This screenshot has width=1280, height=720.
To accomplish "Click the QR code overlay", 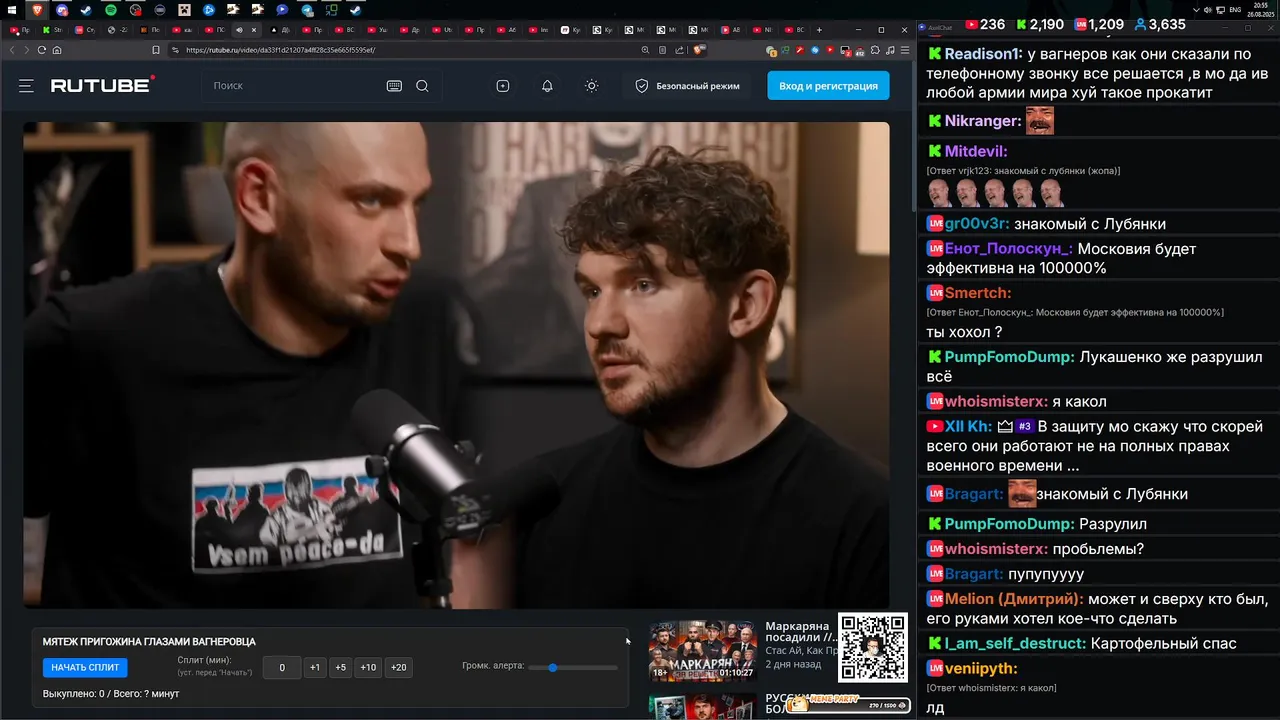I will [x=872, y=648].
